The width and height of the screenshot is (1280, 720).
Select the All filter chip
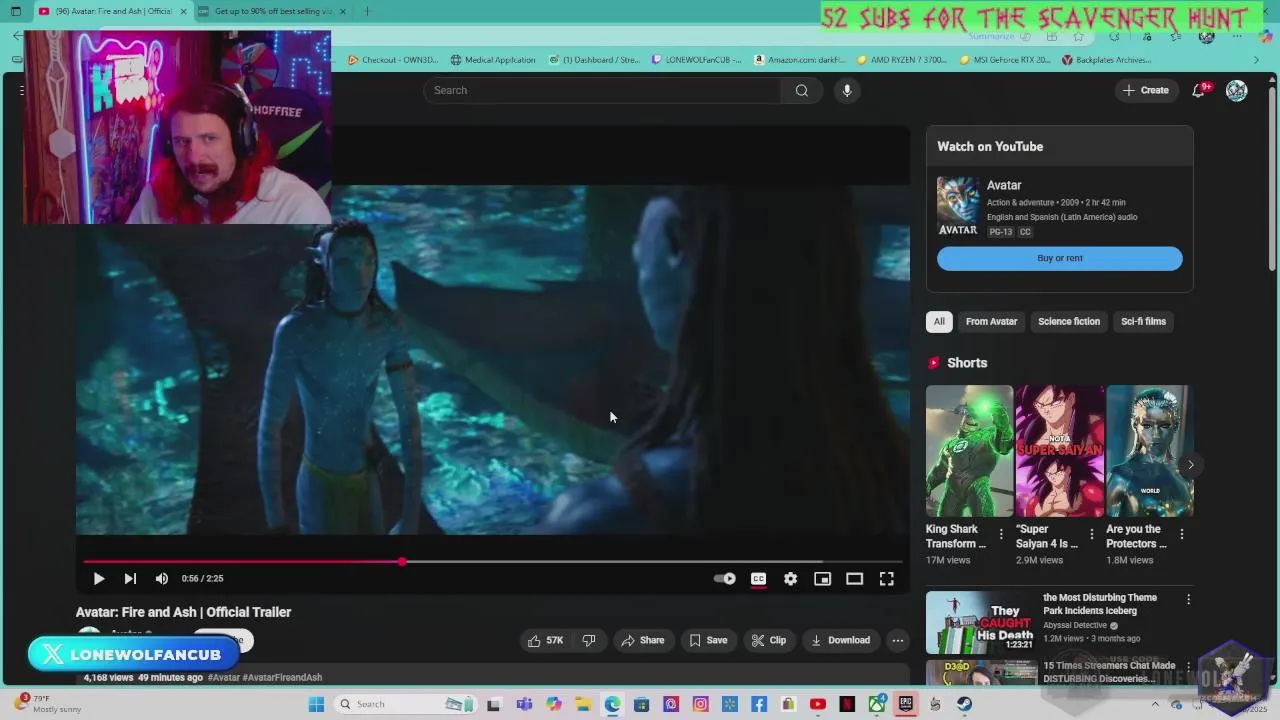click(939, 321)
